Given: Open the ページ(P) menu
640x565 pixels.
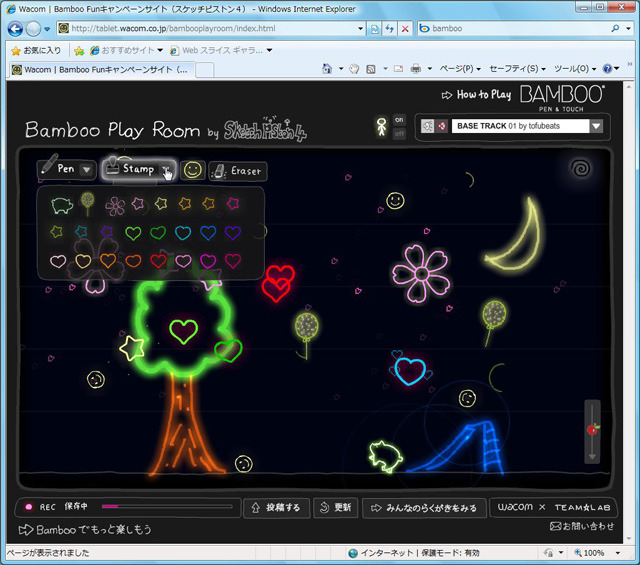Looking at the screenshot, I should [460, 69].
